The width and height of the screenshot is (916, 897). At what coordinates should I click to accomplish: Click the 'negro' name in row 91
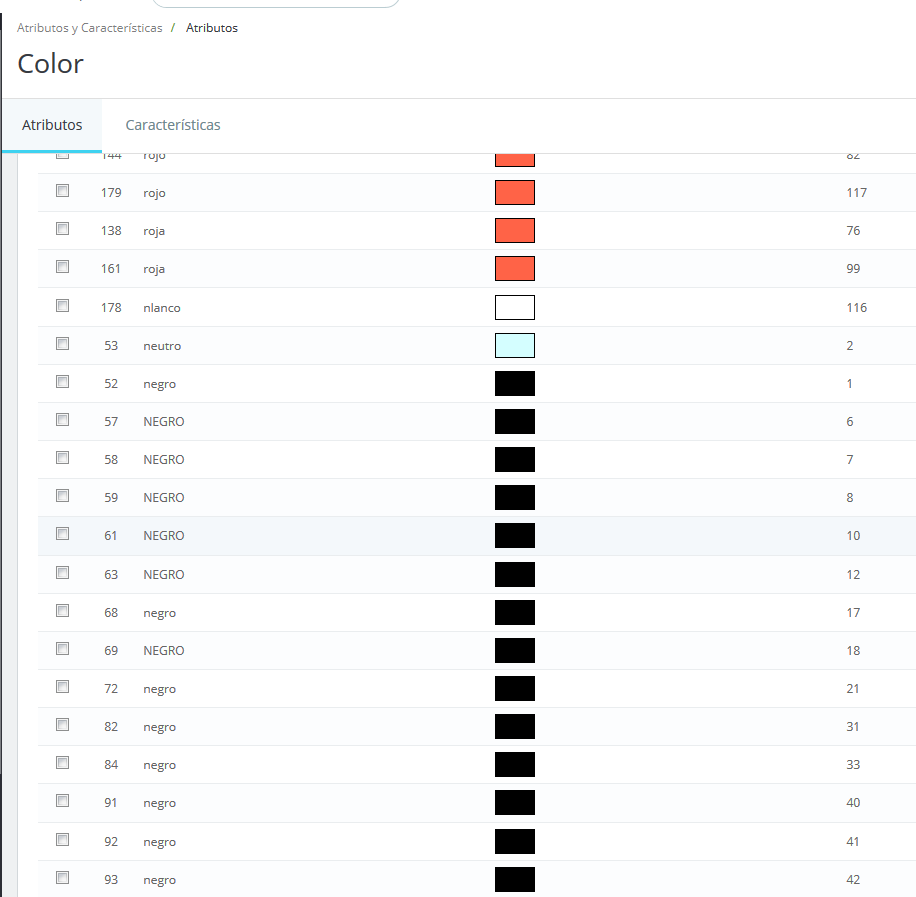point(159,804)
